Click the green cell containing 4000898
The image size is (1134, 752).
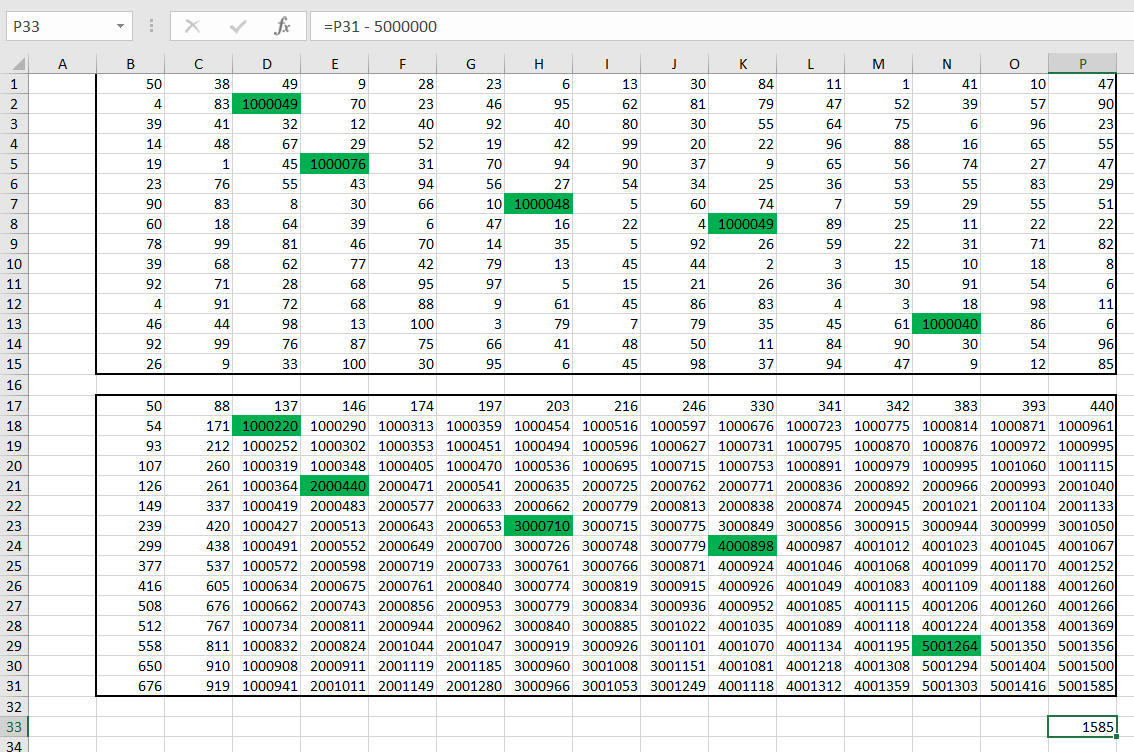coord(742,545)
